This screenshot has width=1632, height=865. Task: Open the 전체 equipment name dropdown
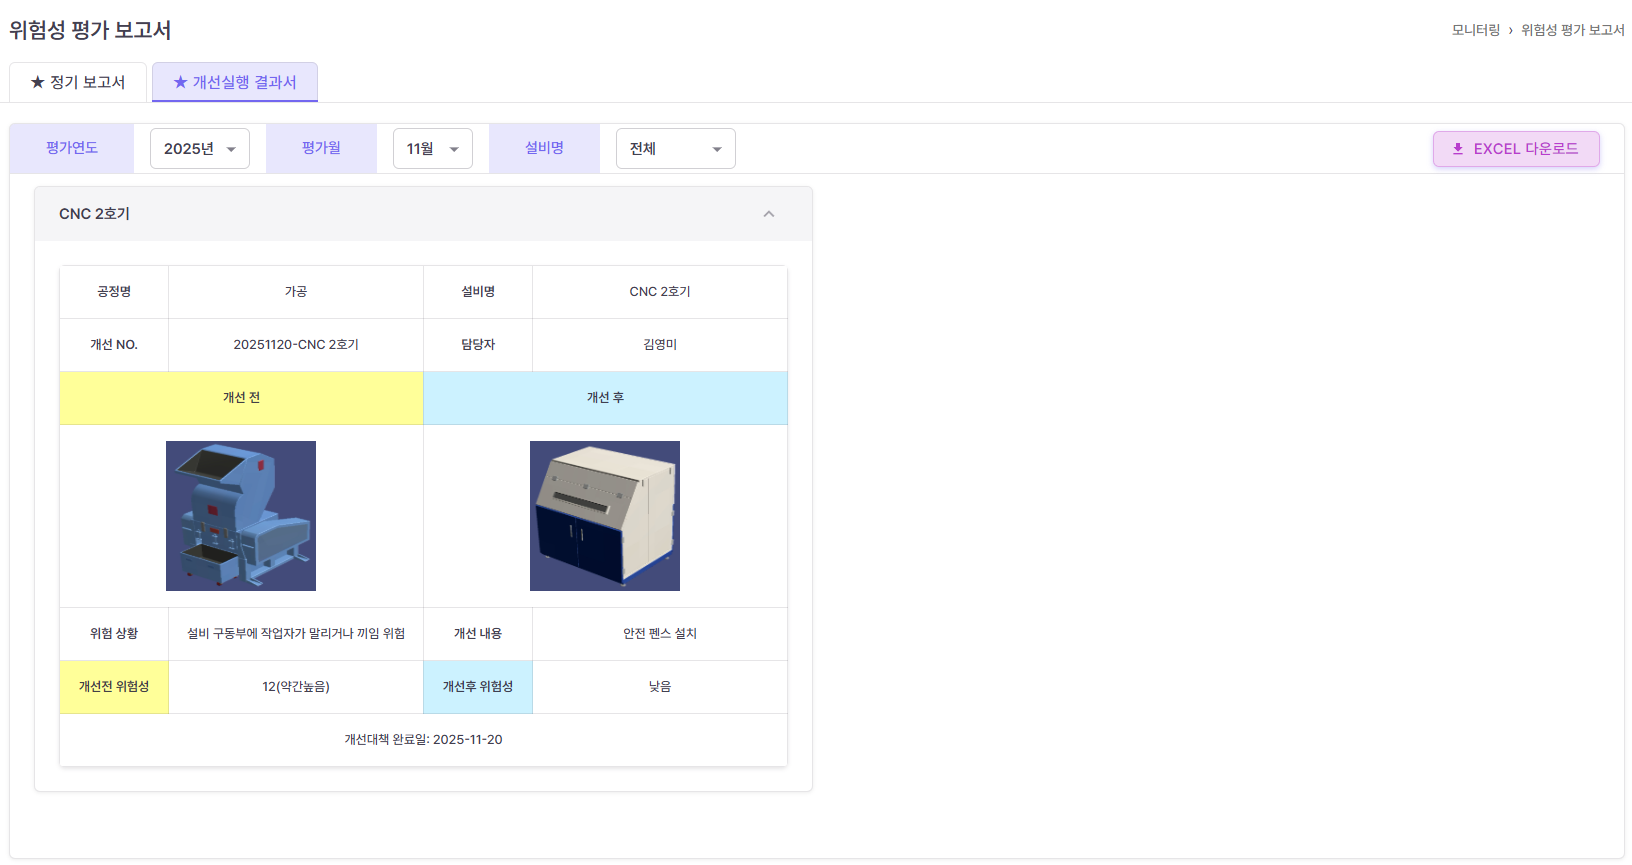[675, 149]
